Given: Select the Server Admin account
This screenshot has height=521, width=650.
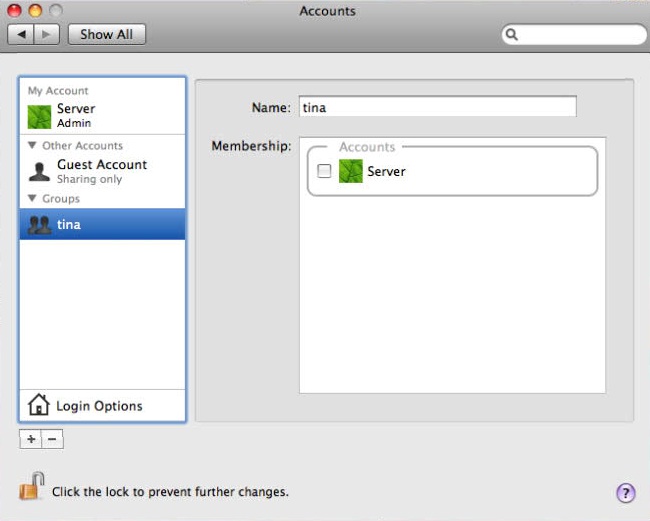Looking at the screenshot, I should [x=102, y=116].
